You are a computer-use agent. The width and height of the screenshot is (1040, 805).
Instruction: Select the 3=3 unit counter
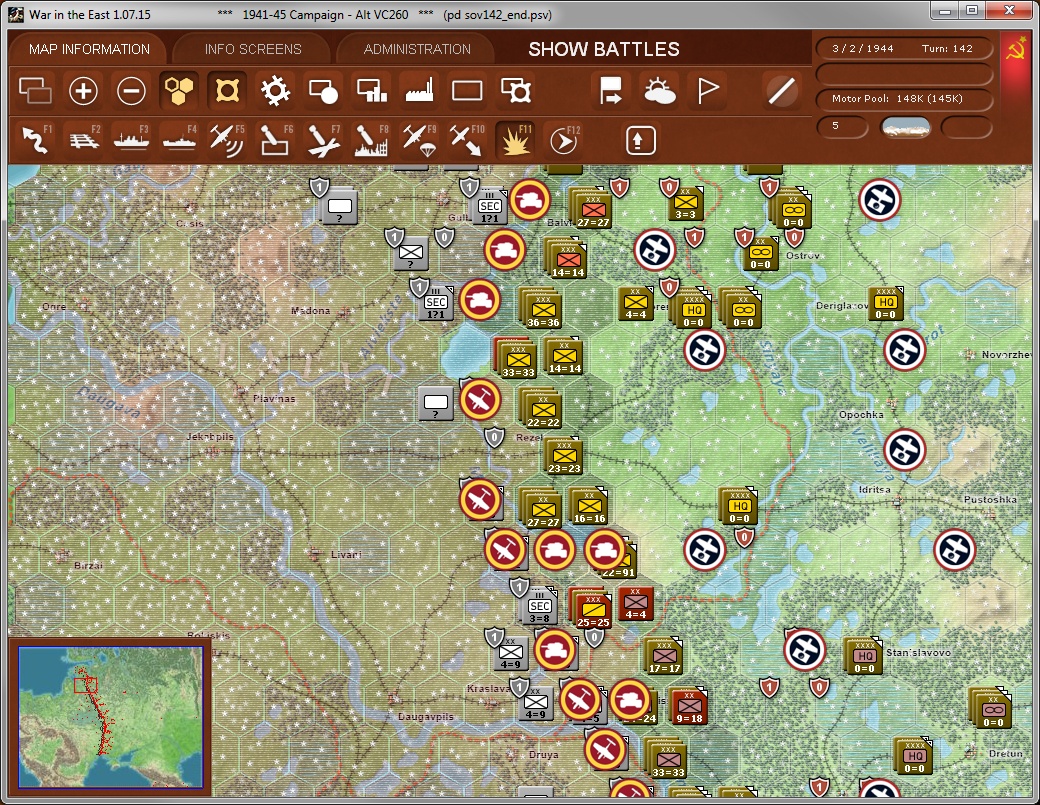tap(685, 203)
